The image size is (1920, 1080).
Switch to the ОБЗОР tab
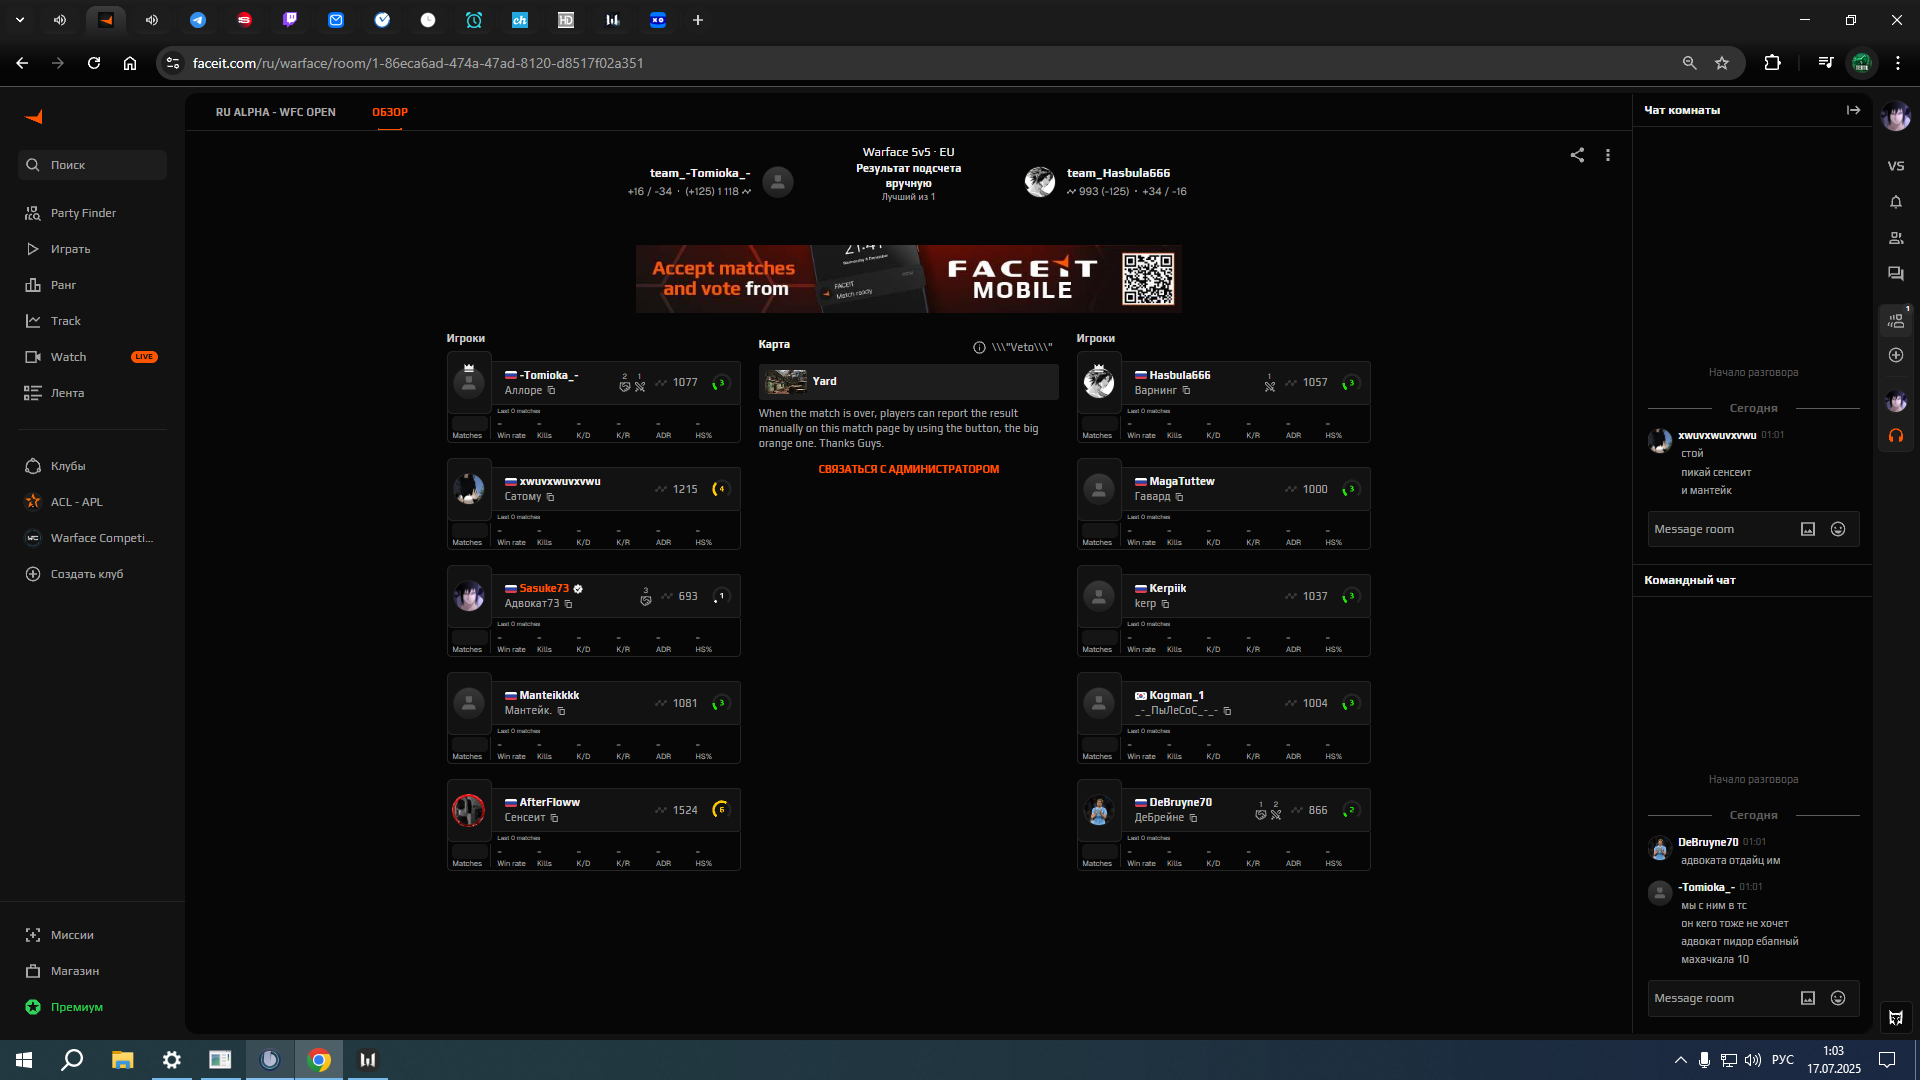(x=390, y=112)
